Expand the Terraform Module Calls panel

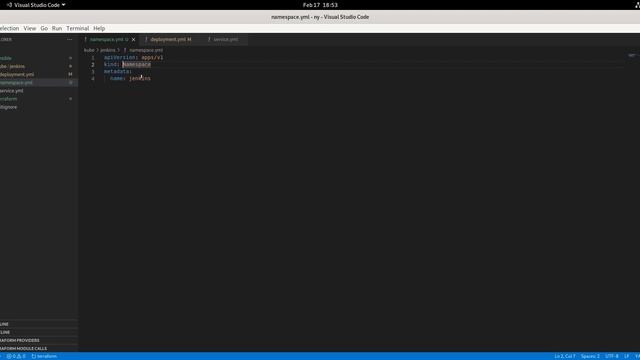point(39,349)
